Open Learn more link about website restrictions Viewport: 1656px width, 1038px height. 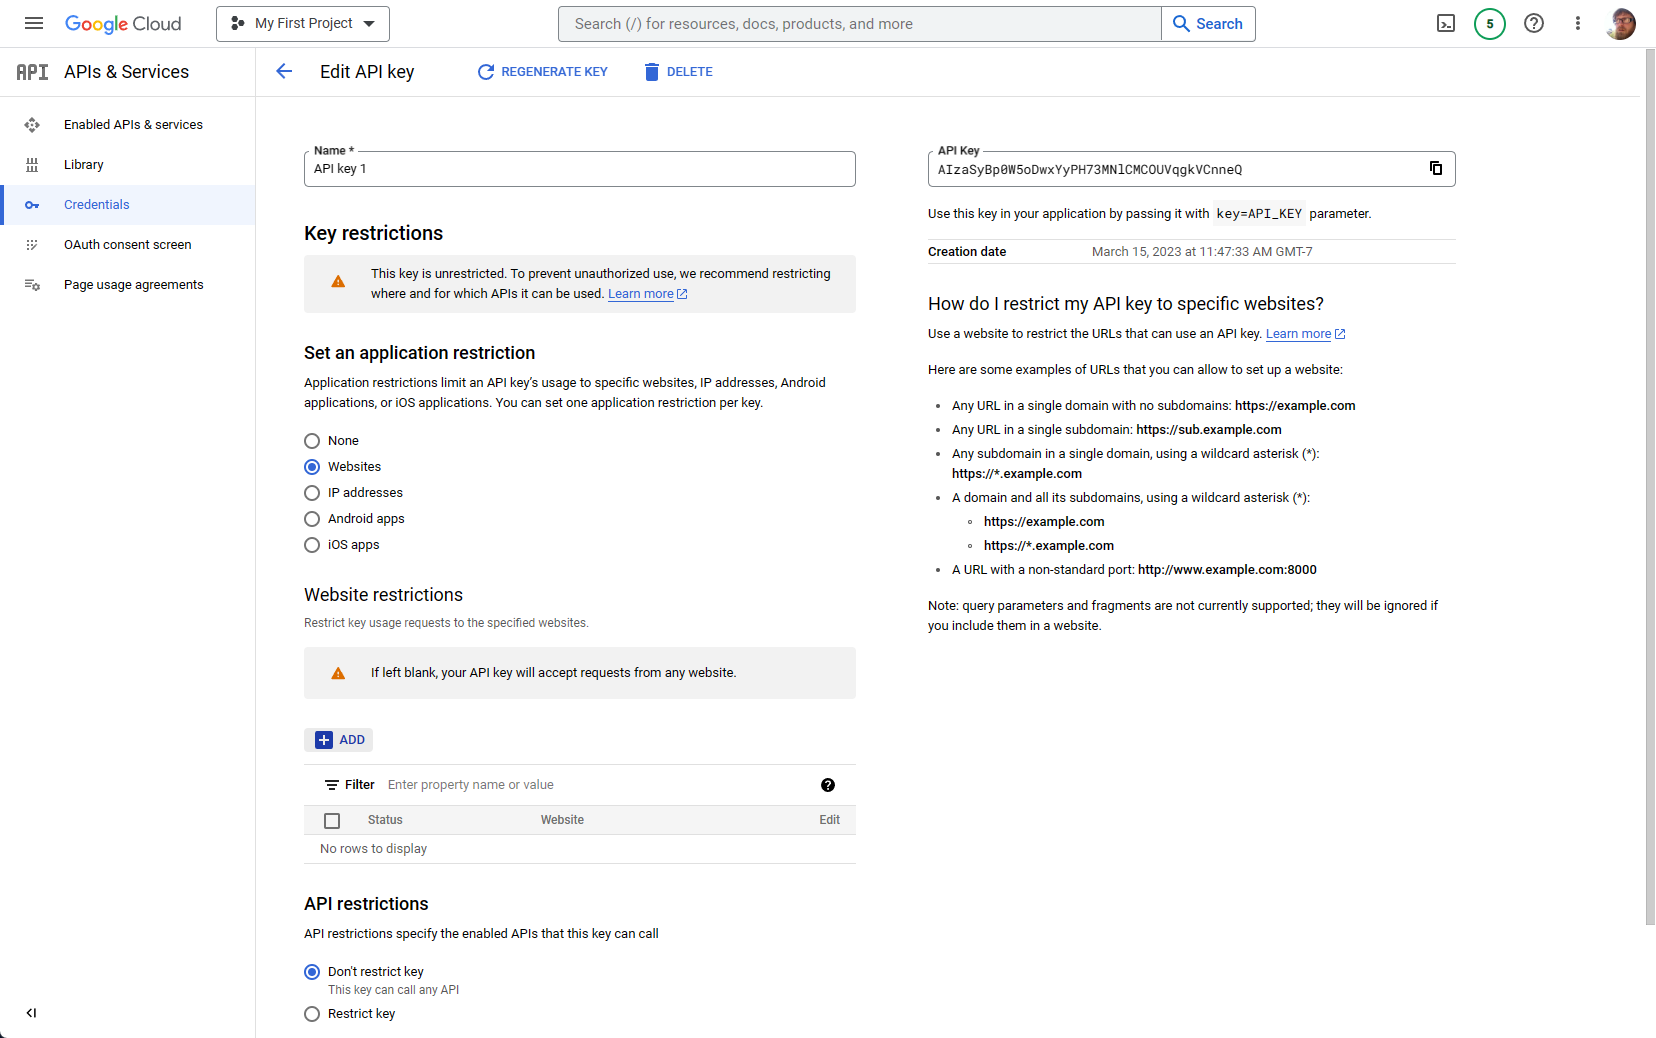coord(1305,334)
